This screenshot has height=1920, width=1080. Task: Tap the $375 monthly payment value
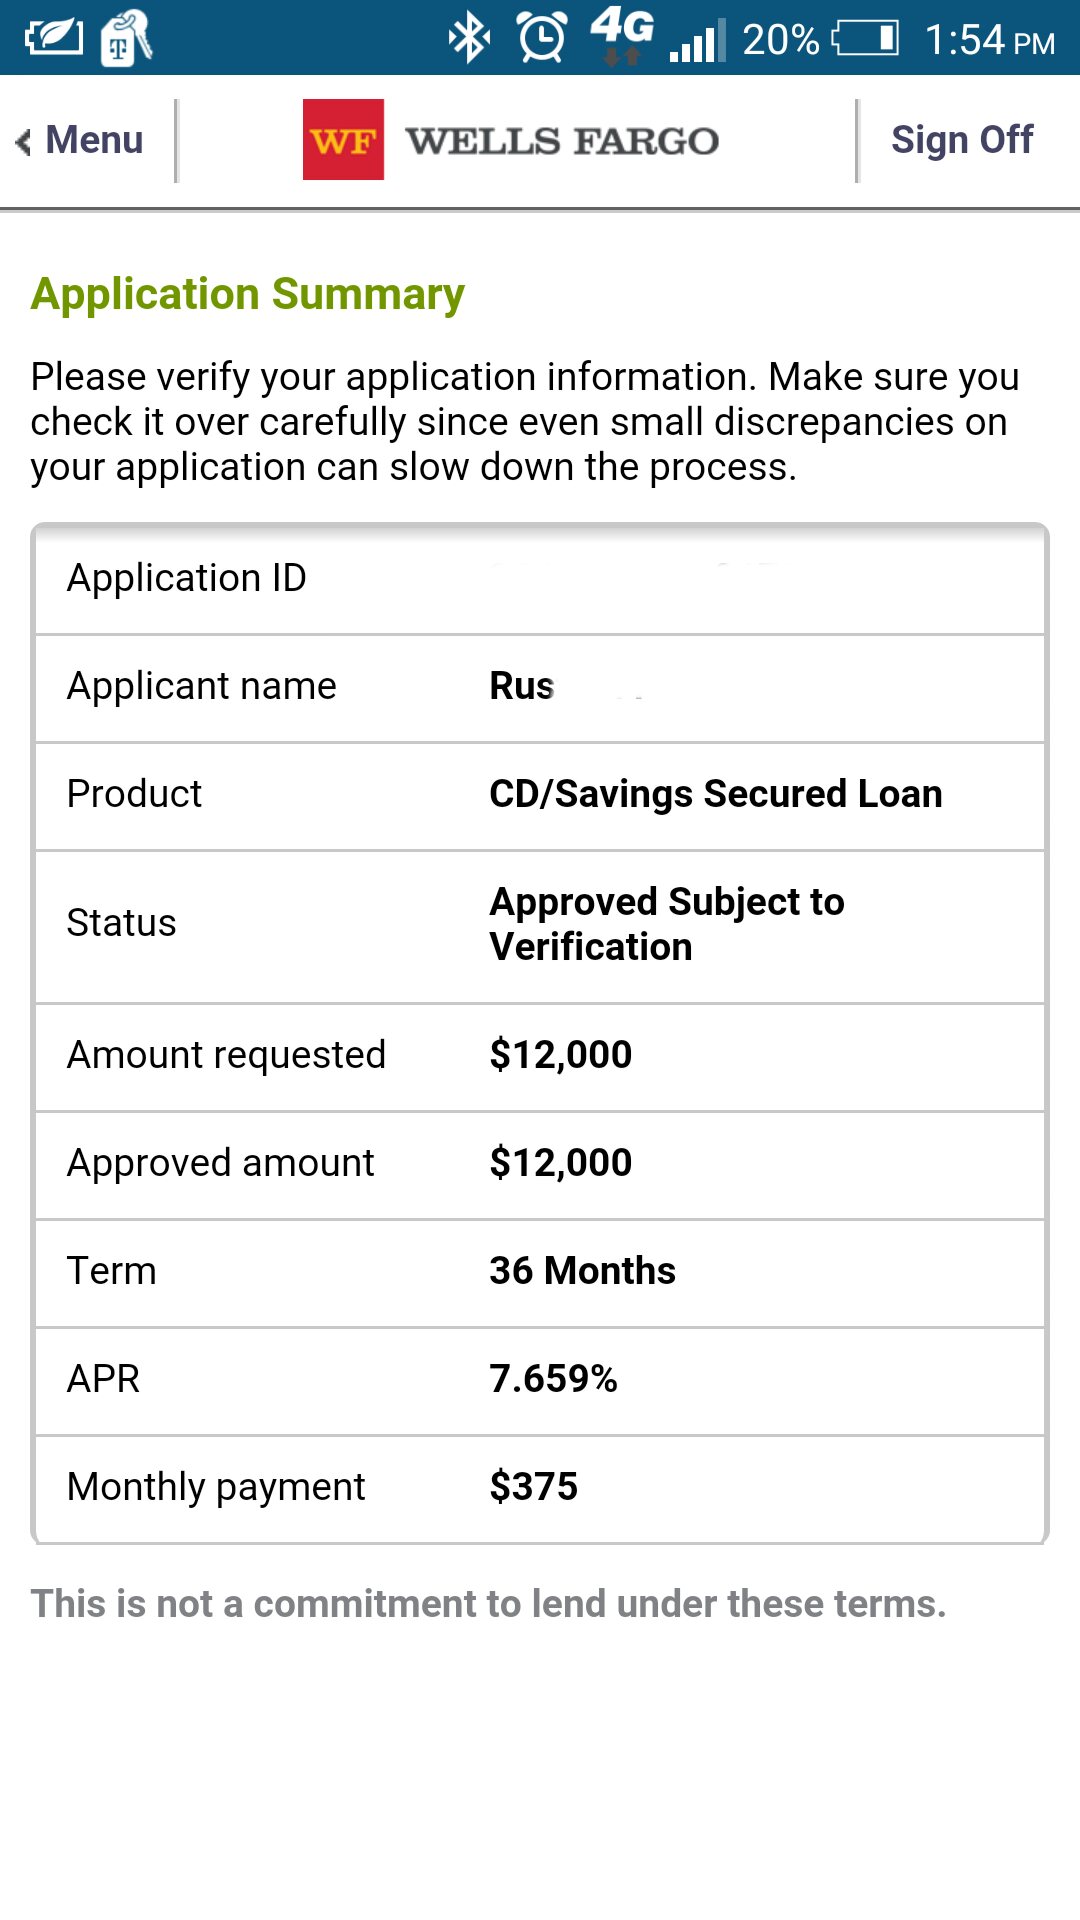coord(533,1487)
